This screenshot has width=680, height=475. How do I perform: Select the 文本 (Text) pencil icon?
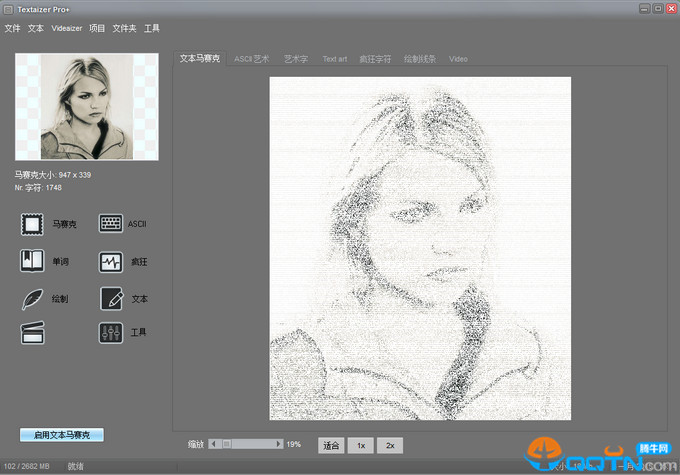[111, 298]
